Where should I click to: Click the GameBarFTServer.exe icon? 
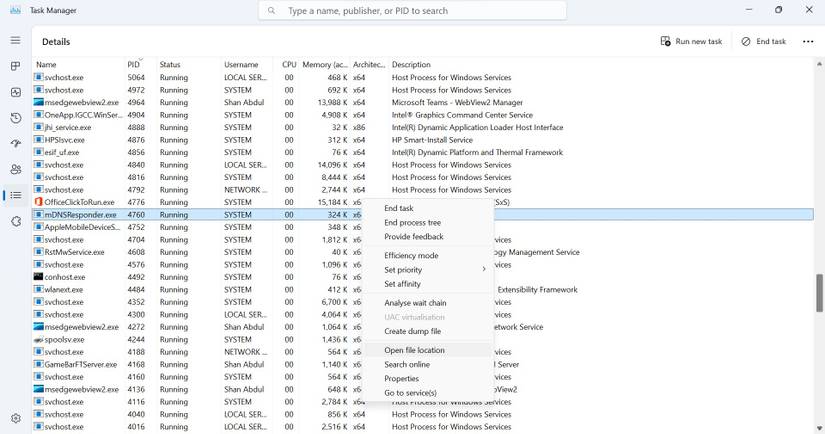pos(38,364)
